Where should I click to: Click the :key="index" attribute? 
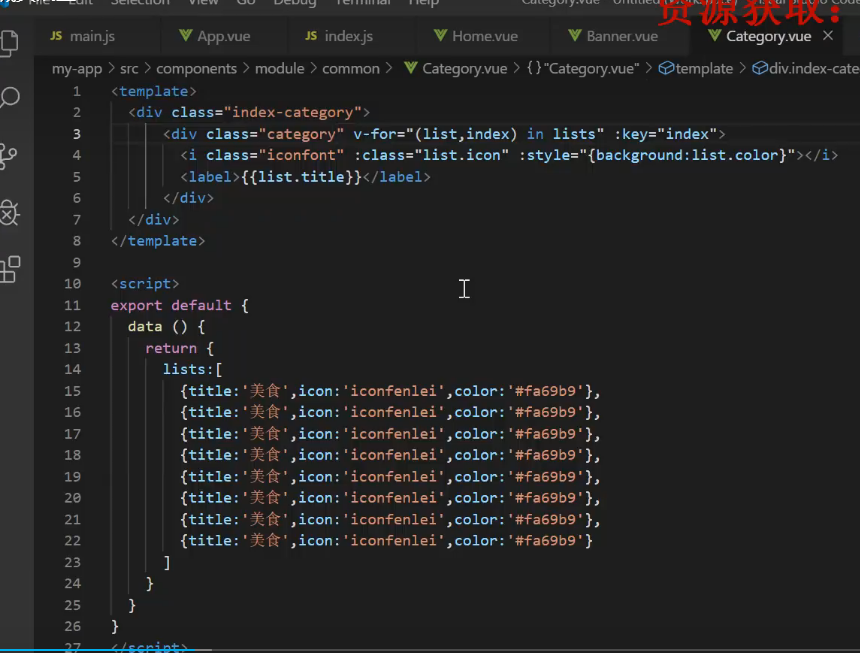point(665,134)
